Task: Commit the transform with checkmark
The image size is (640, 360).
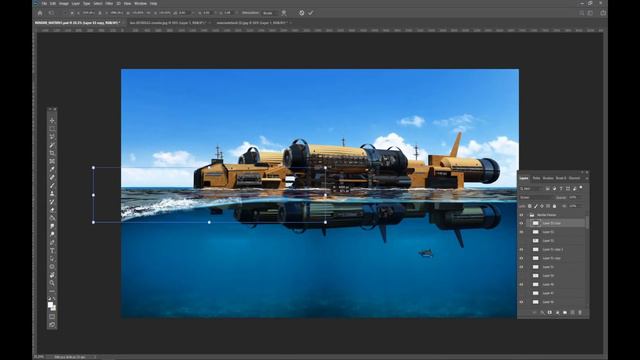Action: (x=311, y=13)
